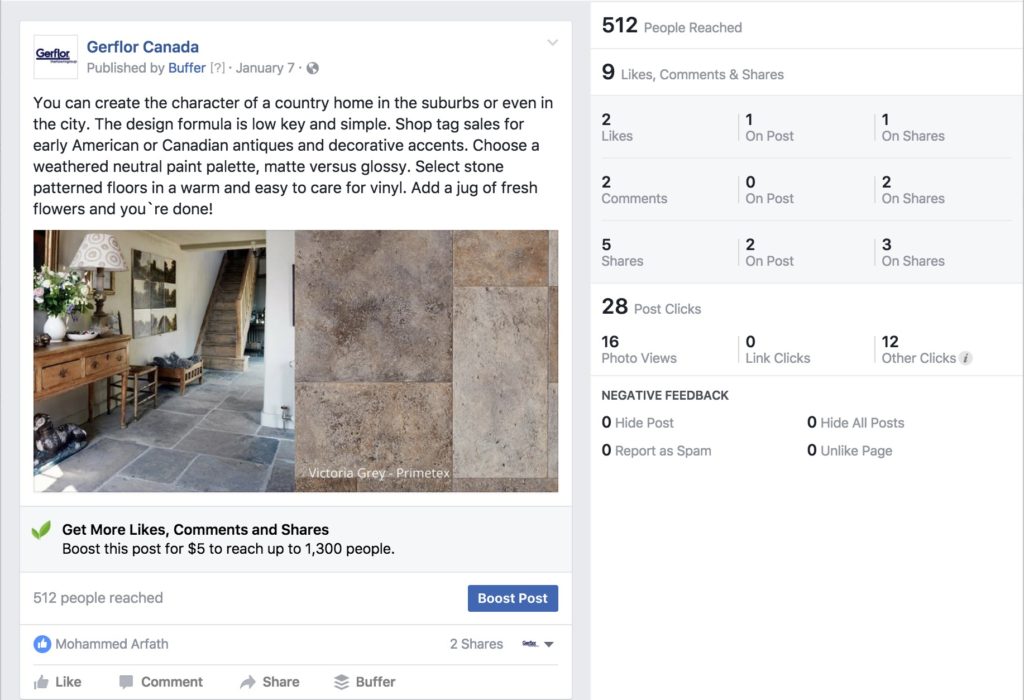
Task: Open the country home floor photo
Action: coord(296,360)
